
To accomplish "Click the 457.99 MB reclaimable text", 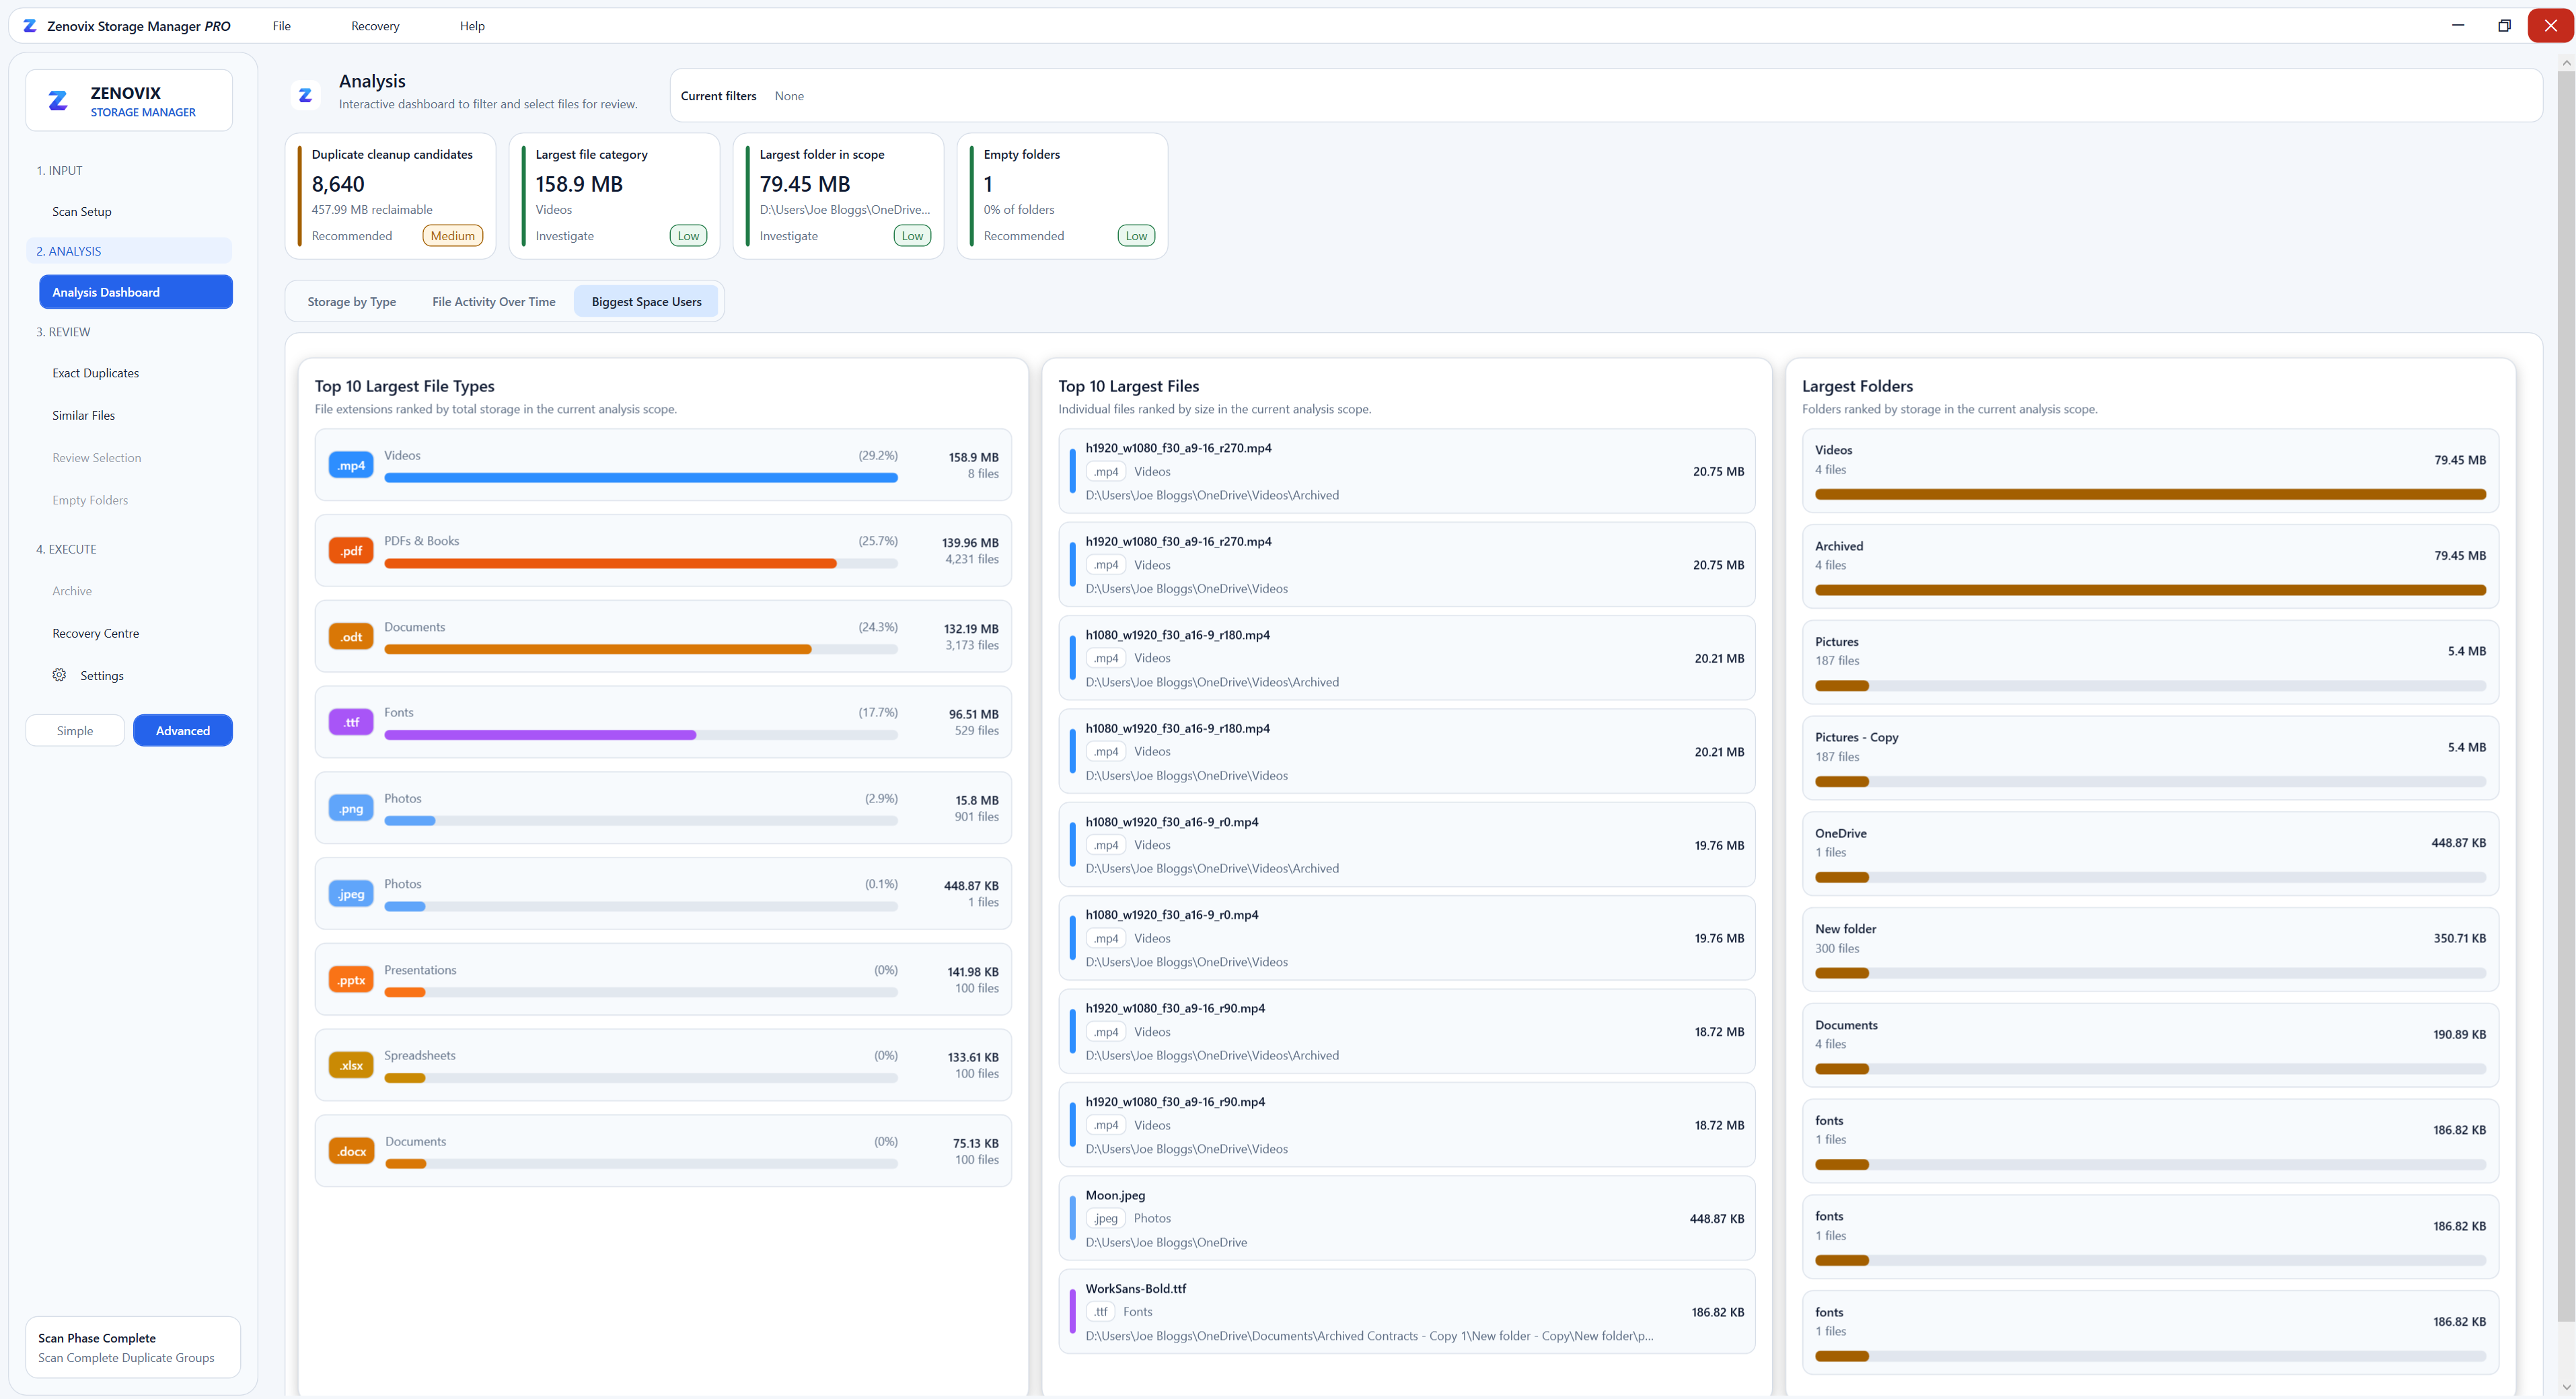I will coord(372,210).
